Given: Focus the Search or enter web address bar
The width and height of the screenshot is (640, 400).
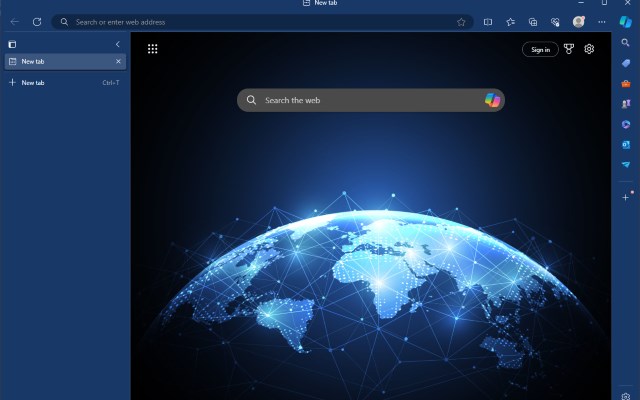Looking at the screenshot, I should [262, 22].
